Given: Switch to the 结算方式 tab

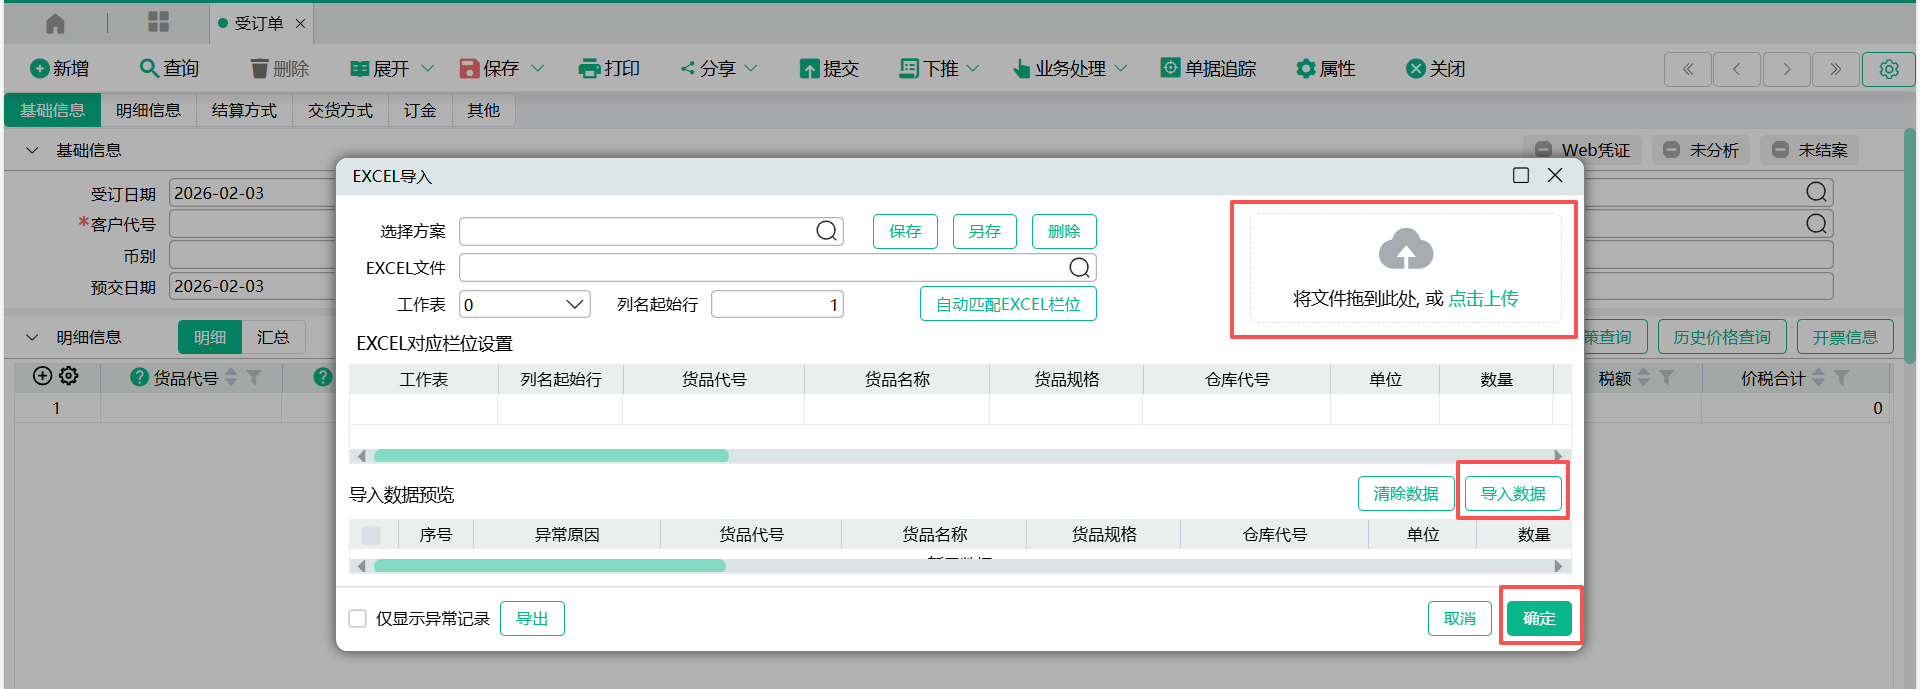Looking at the screenshot, I should click(244, 110).
